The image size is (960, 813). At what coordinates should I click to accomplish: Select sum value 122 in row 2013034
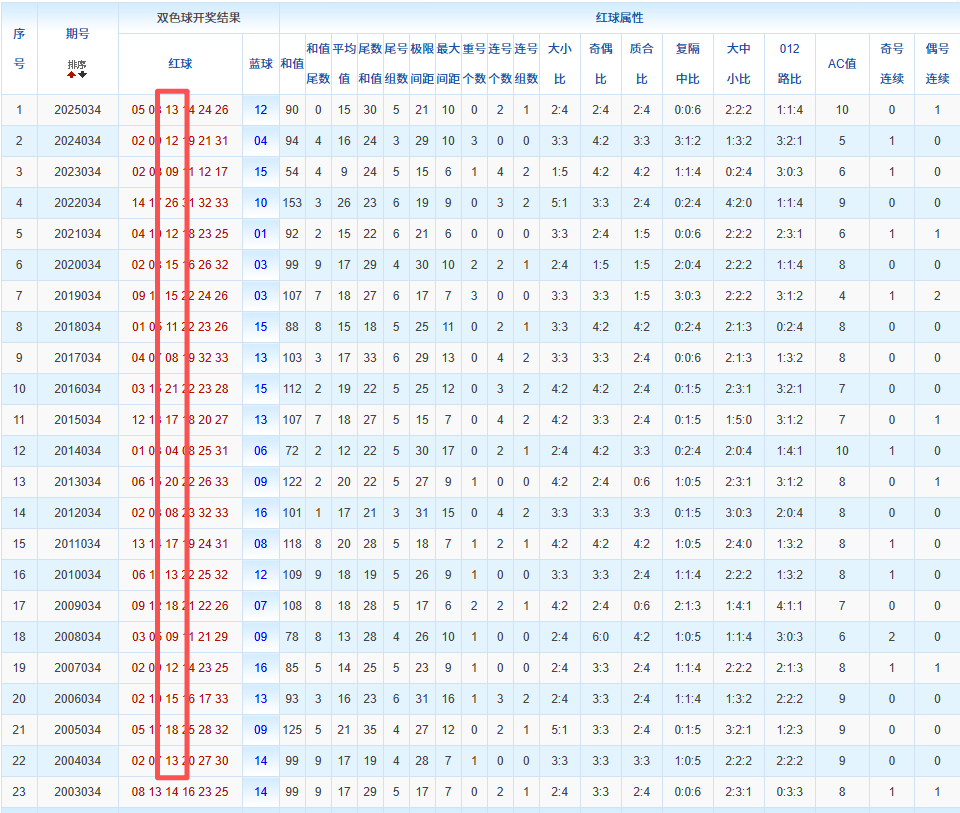[292, 482]
